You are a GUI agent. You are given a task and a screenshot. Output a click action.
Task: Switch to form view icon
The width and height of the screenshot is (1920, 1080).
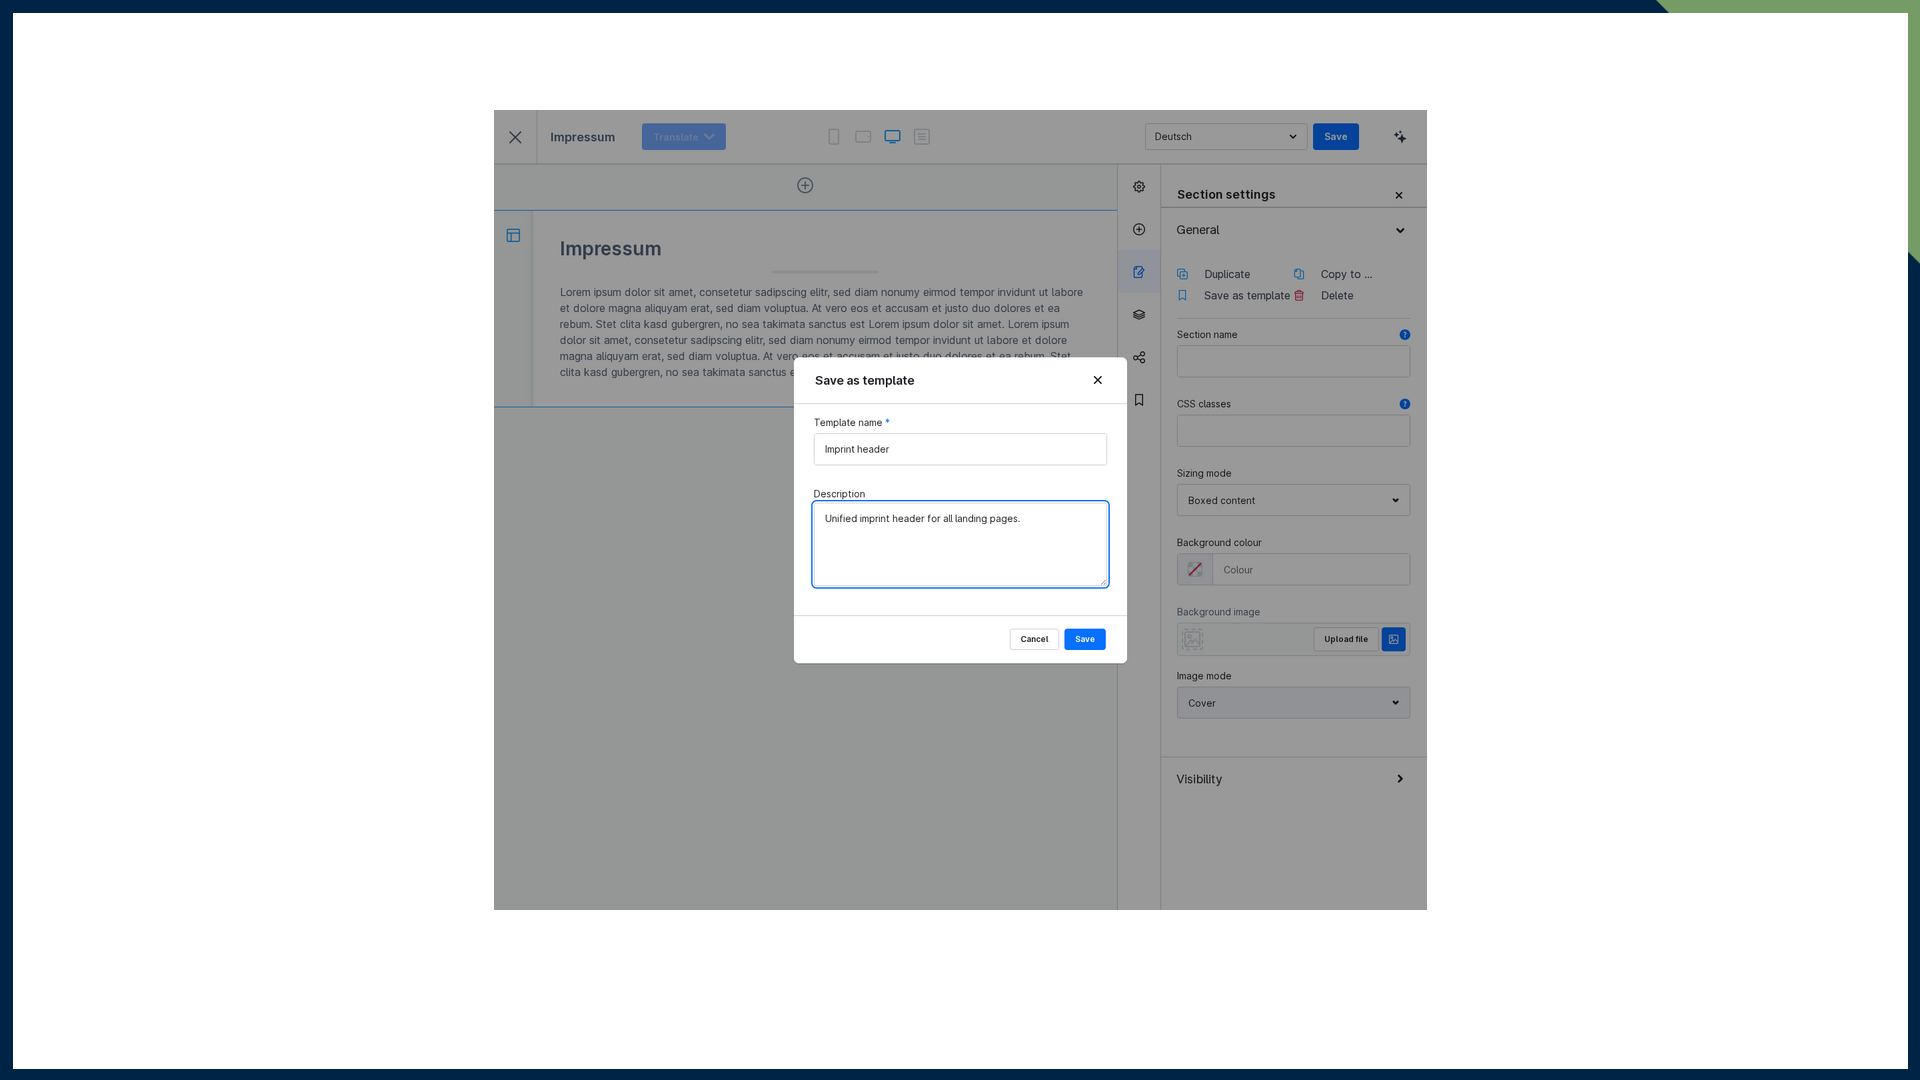point(922,137)
